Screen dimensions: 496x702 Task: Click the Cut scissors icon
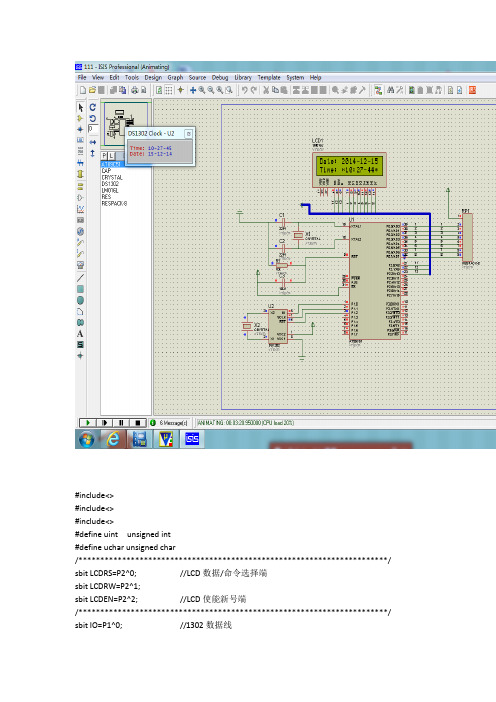[x=266, y=90]
